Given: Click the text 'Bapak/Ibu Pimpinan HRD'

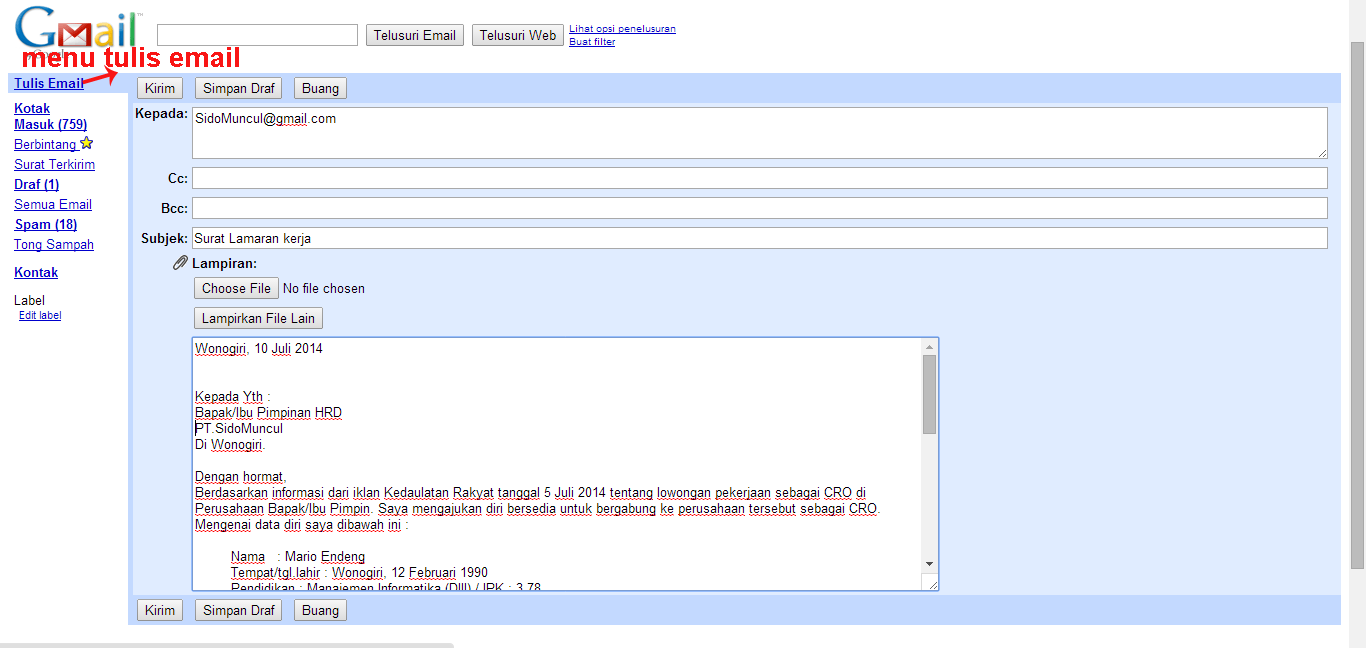Looking at the screenshot, I should (x=269, y=413).
